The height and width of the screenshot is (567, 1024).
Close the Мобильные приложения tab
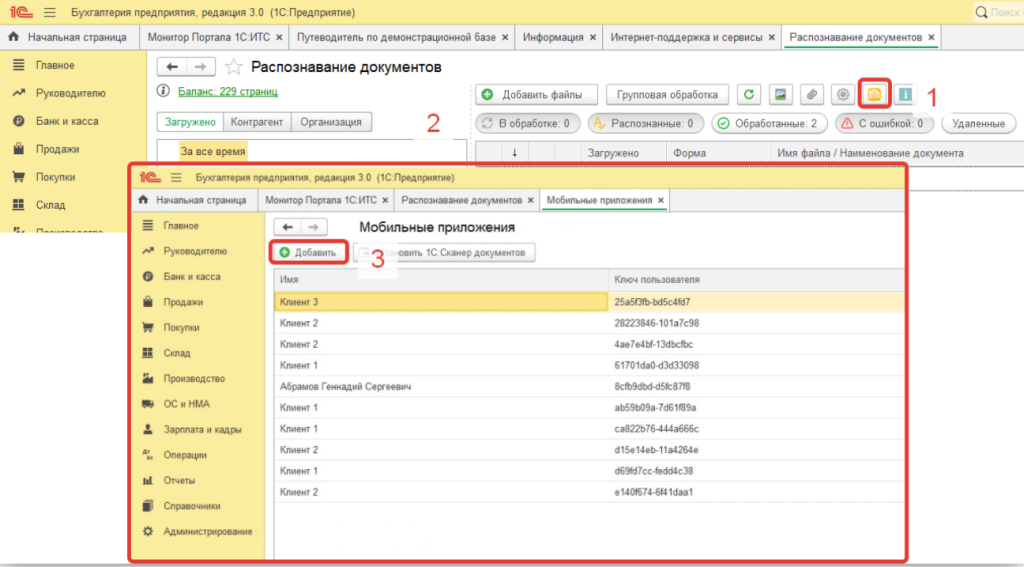(661, 201)
